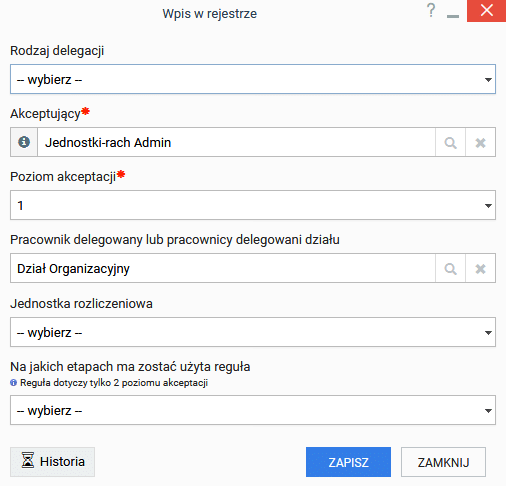Image resolution: width=506 pixels, height=491 pixels.
Task: Click the Reguła dotyczy tylko 2 poziomu hint text
Action: (114, 383)
